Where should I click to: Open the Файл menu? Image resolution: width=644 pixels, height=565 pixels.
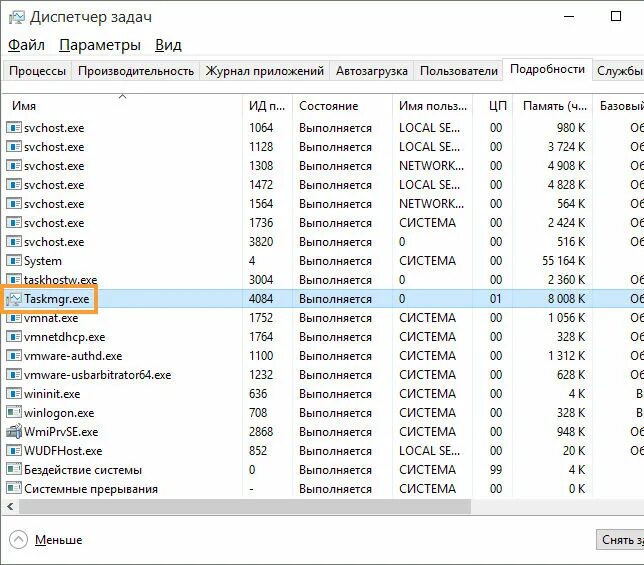pyautogui.click(x=26, y=45)
